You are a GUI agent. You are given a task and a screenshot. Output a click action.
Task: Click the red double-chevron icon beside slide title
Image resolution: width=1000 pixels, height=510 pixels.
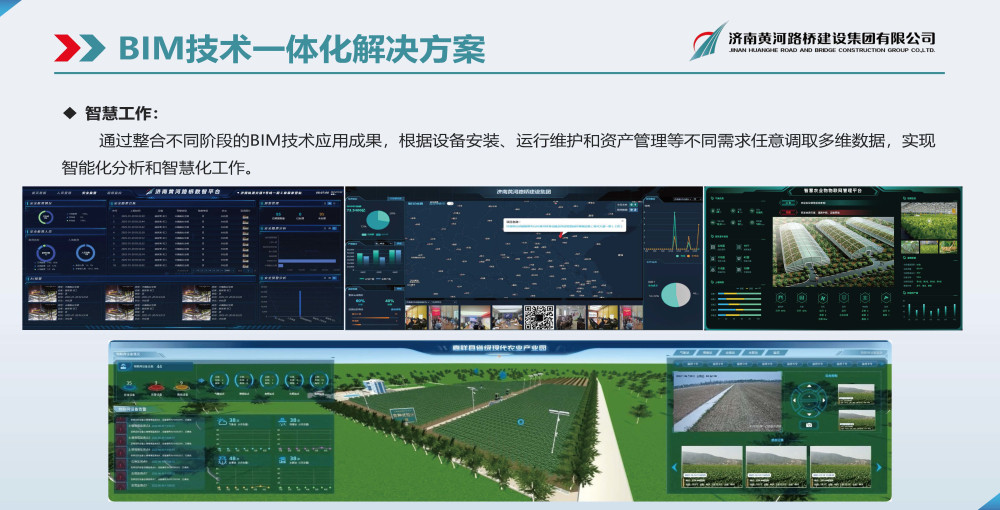(79, 46)
